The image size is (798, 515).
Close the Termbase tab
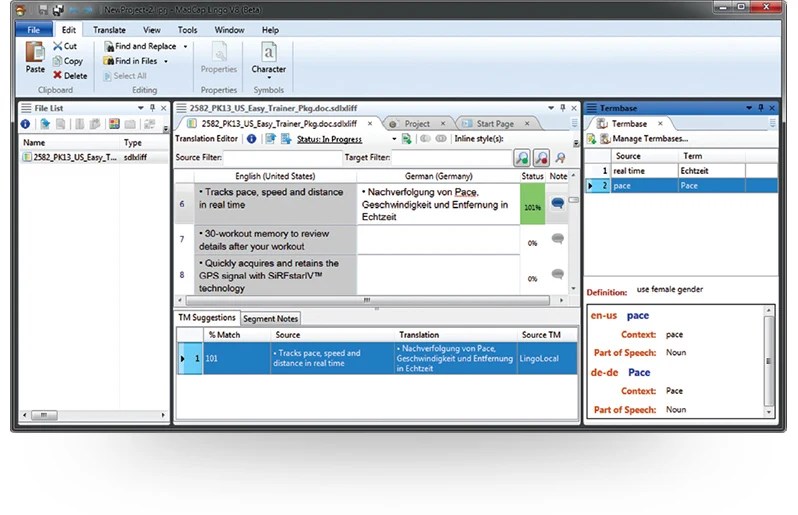(660, 124)
